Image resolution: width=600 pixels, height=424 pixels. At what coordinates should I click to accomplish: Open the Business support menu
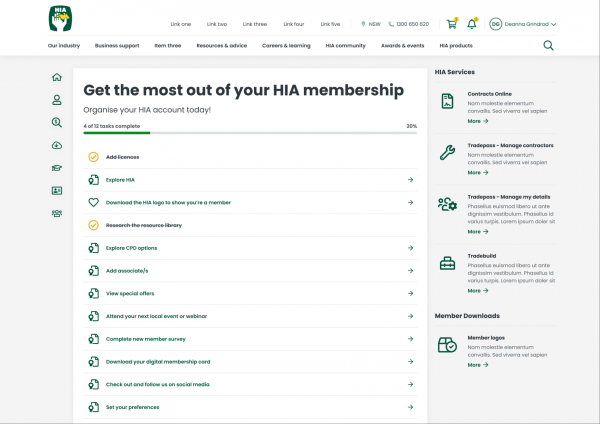[x=117, y=46]
